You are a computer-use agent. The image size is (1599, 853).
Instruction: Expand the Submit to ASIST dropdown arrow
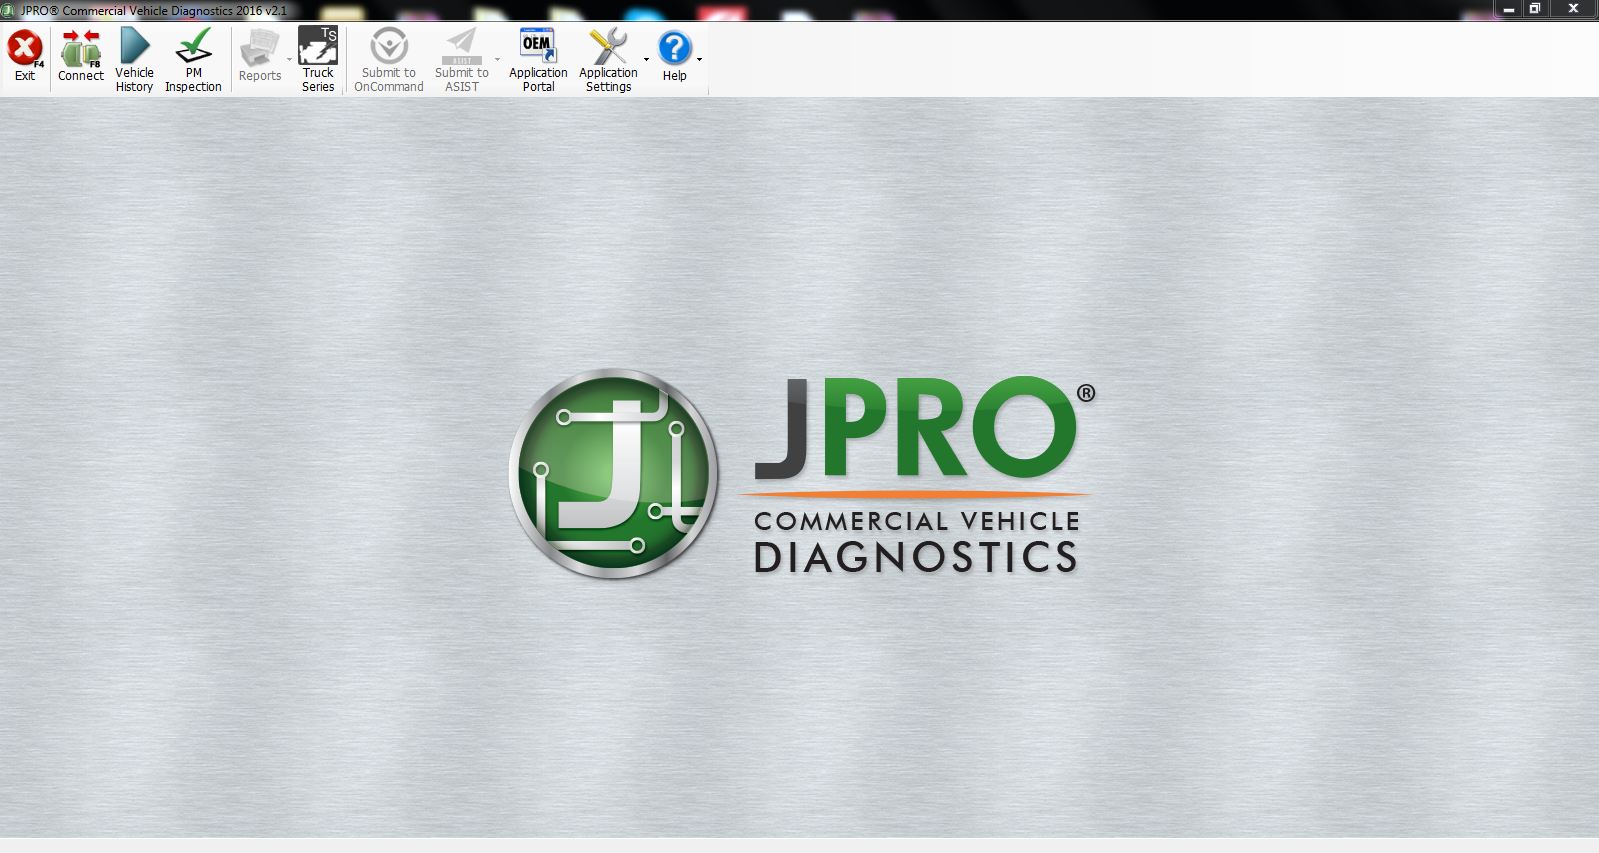click(x=497, y=60)
